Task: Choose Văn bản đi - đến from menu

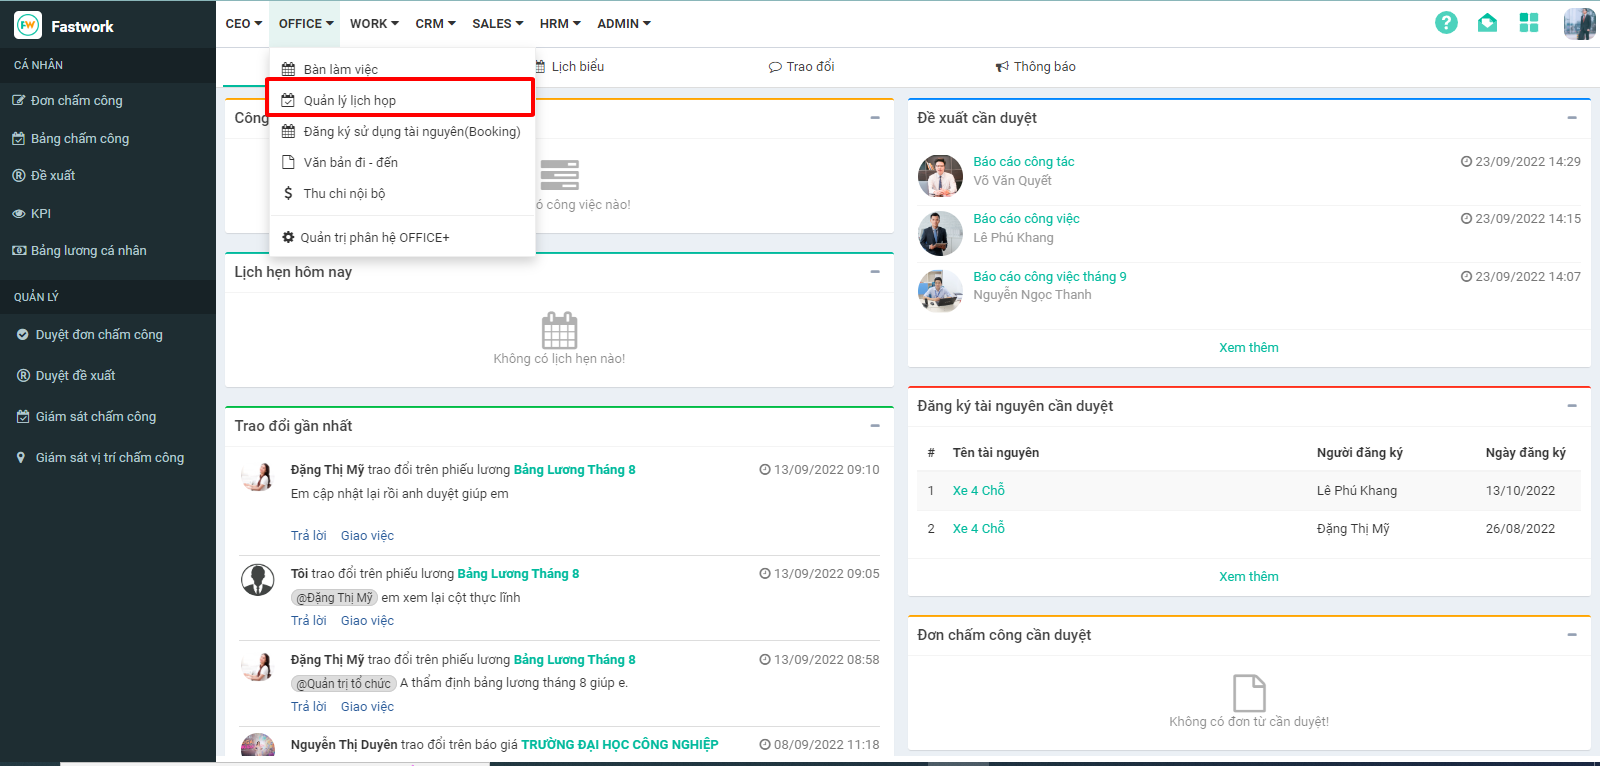Action: coord(350,162)
